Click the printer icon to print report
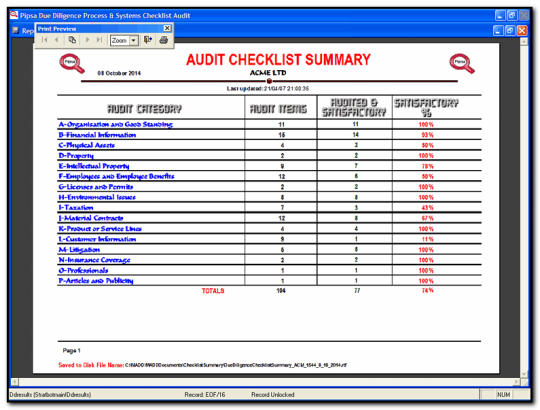Image resolution: width=540 pixels, height=410 pixels. point(164,40)
